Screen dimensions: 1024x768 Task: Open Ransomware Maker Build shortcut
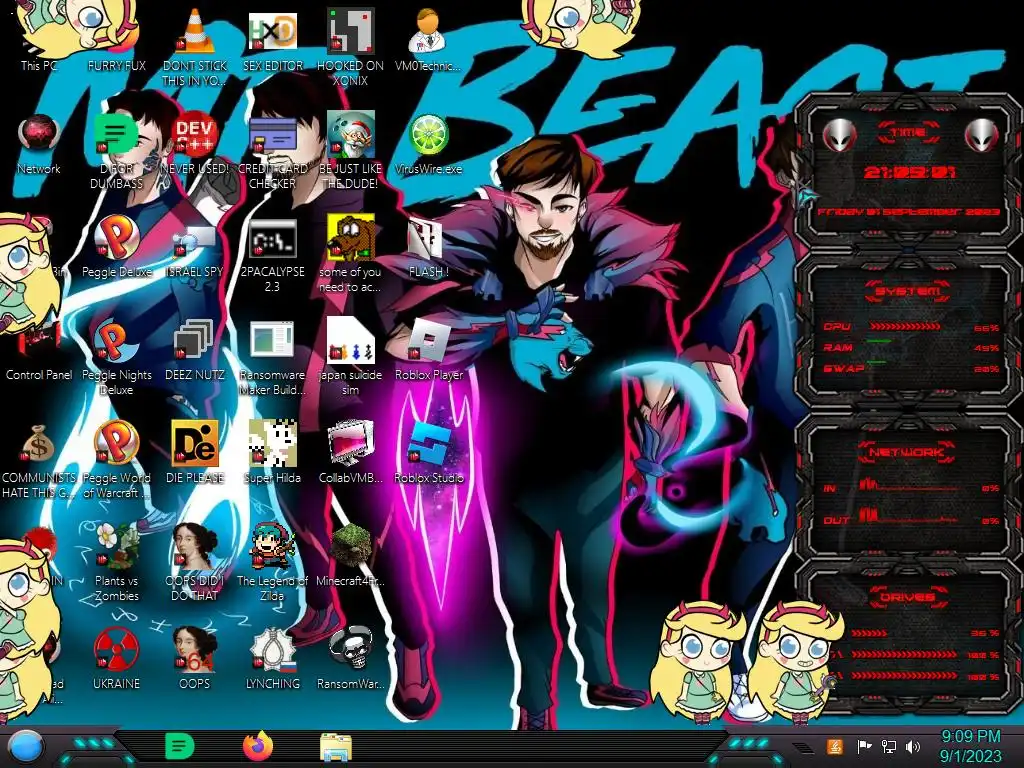tap(273, 358)
